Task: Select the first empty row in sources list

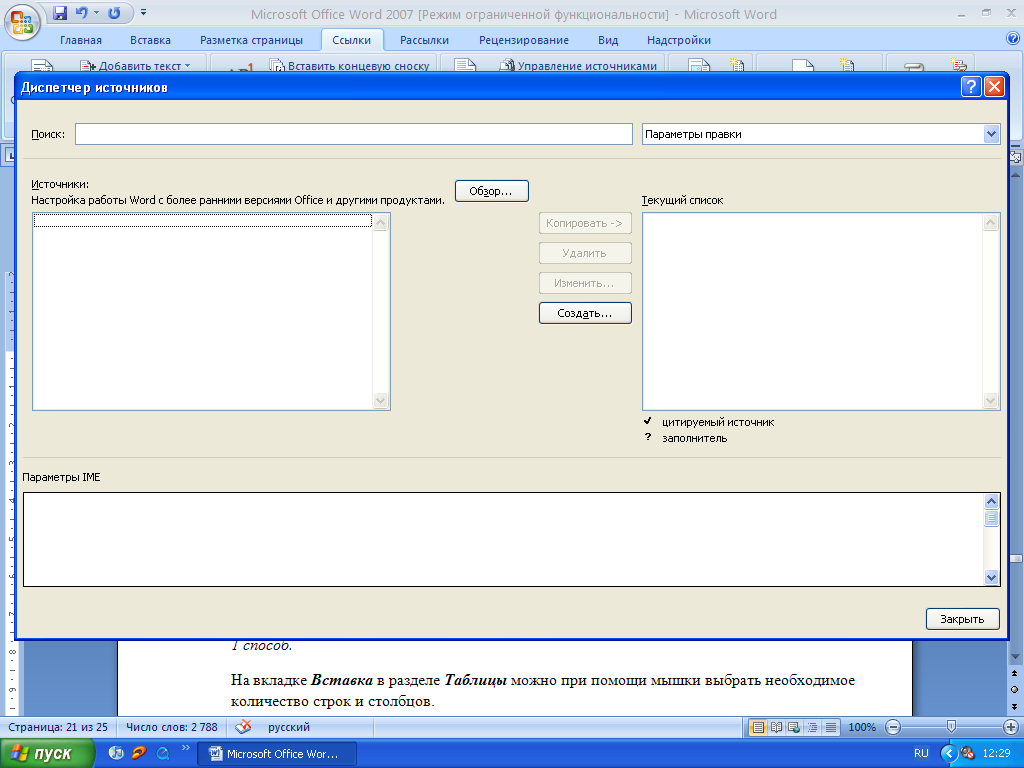Action: [x=202, y=221]
